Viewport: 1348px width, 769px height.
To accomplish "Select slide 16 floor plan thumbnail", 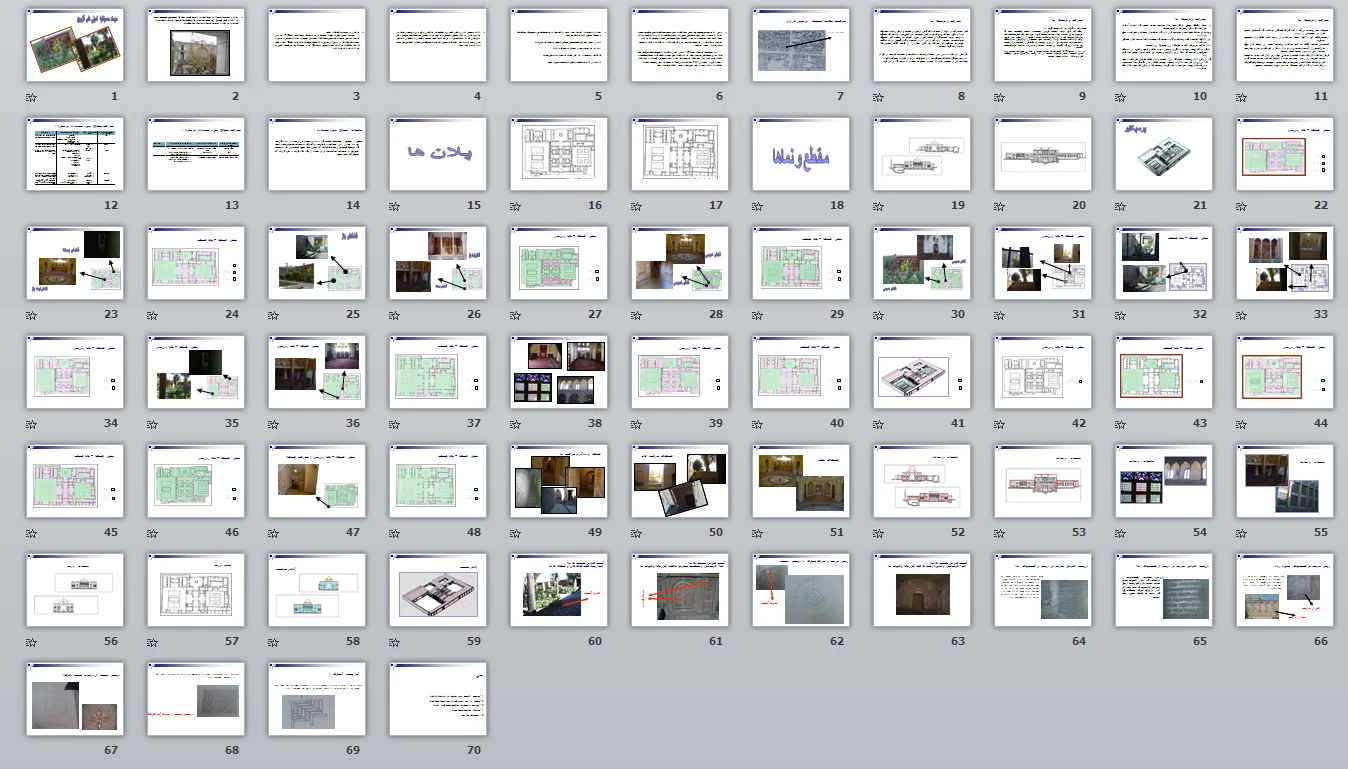I will pos(559,154).
